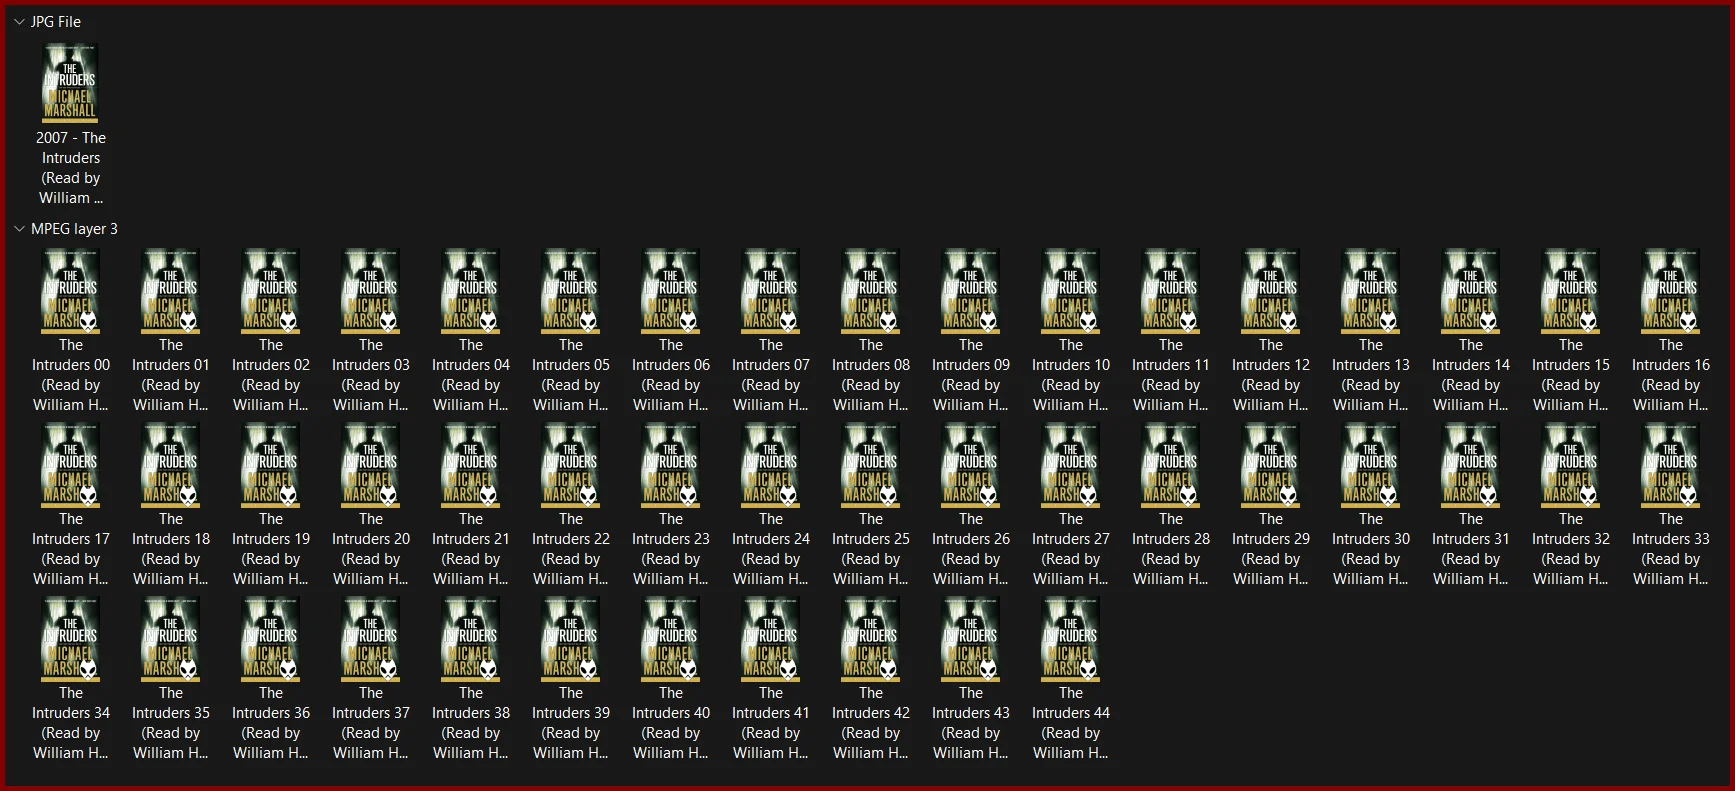This screenshot has width=1735, height=791.
Task: Select The Intruders 15 MP3 file icon
Action: coord(1571,291)
